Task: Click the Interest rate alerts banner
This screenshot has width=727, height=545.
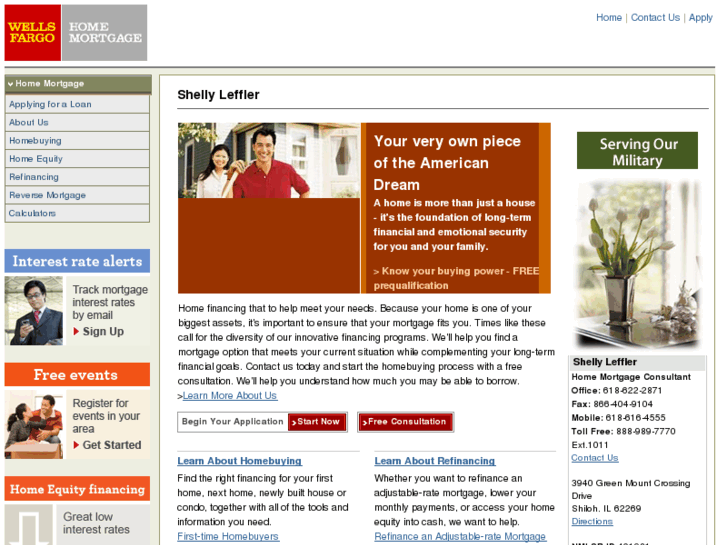Action: 77,261
